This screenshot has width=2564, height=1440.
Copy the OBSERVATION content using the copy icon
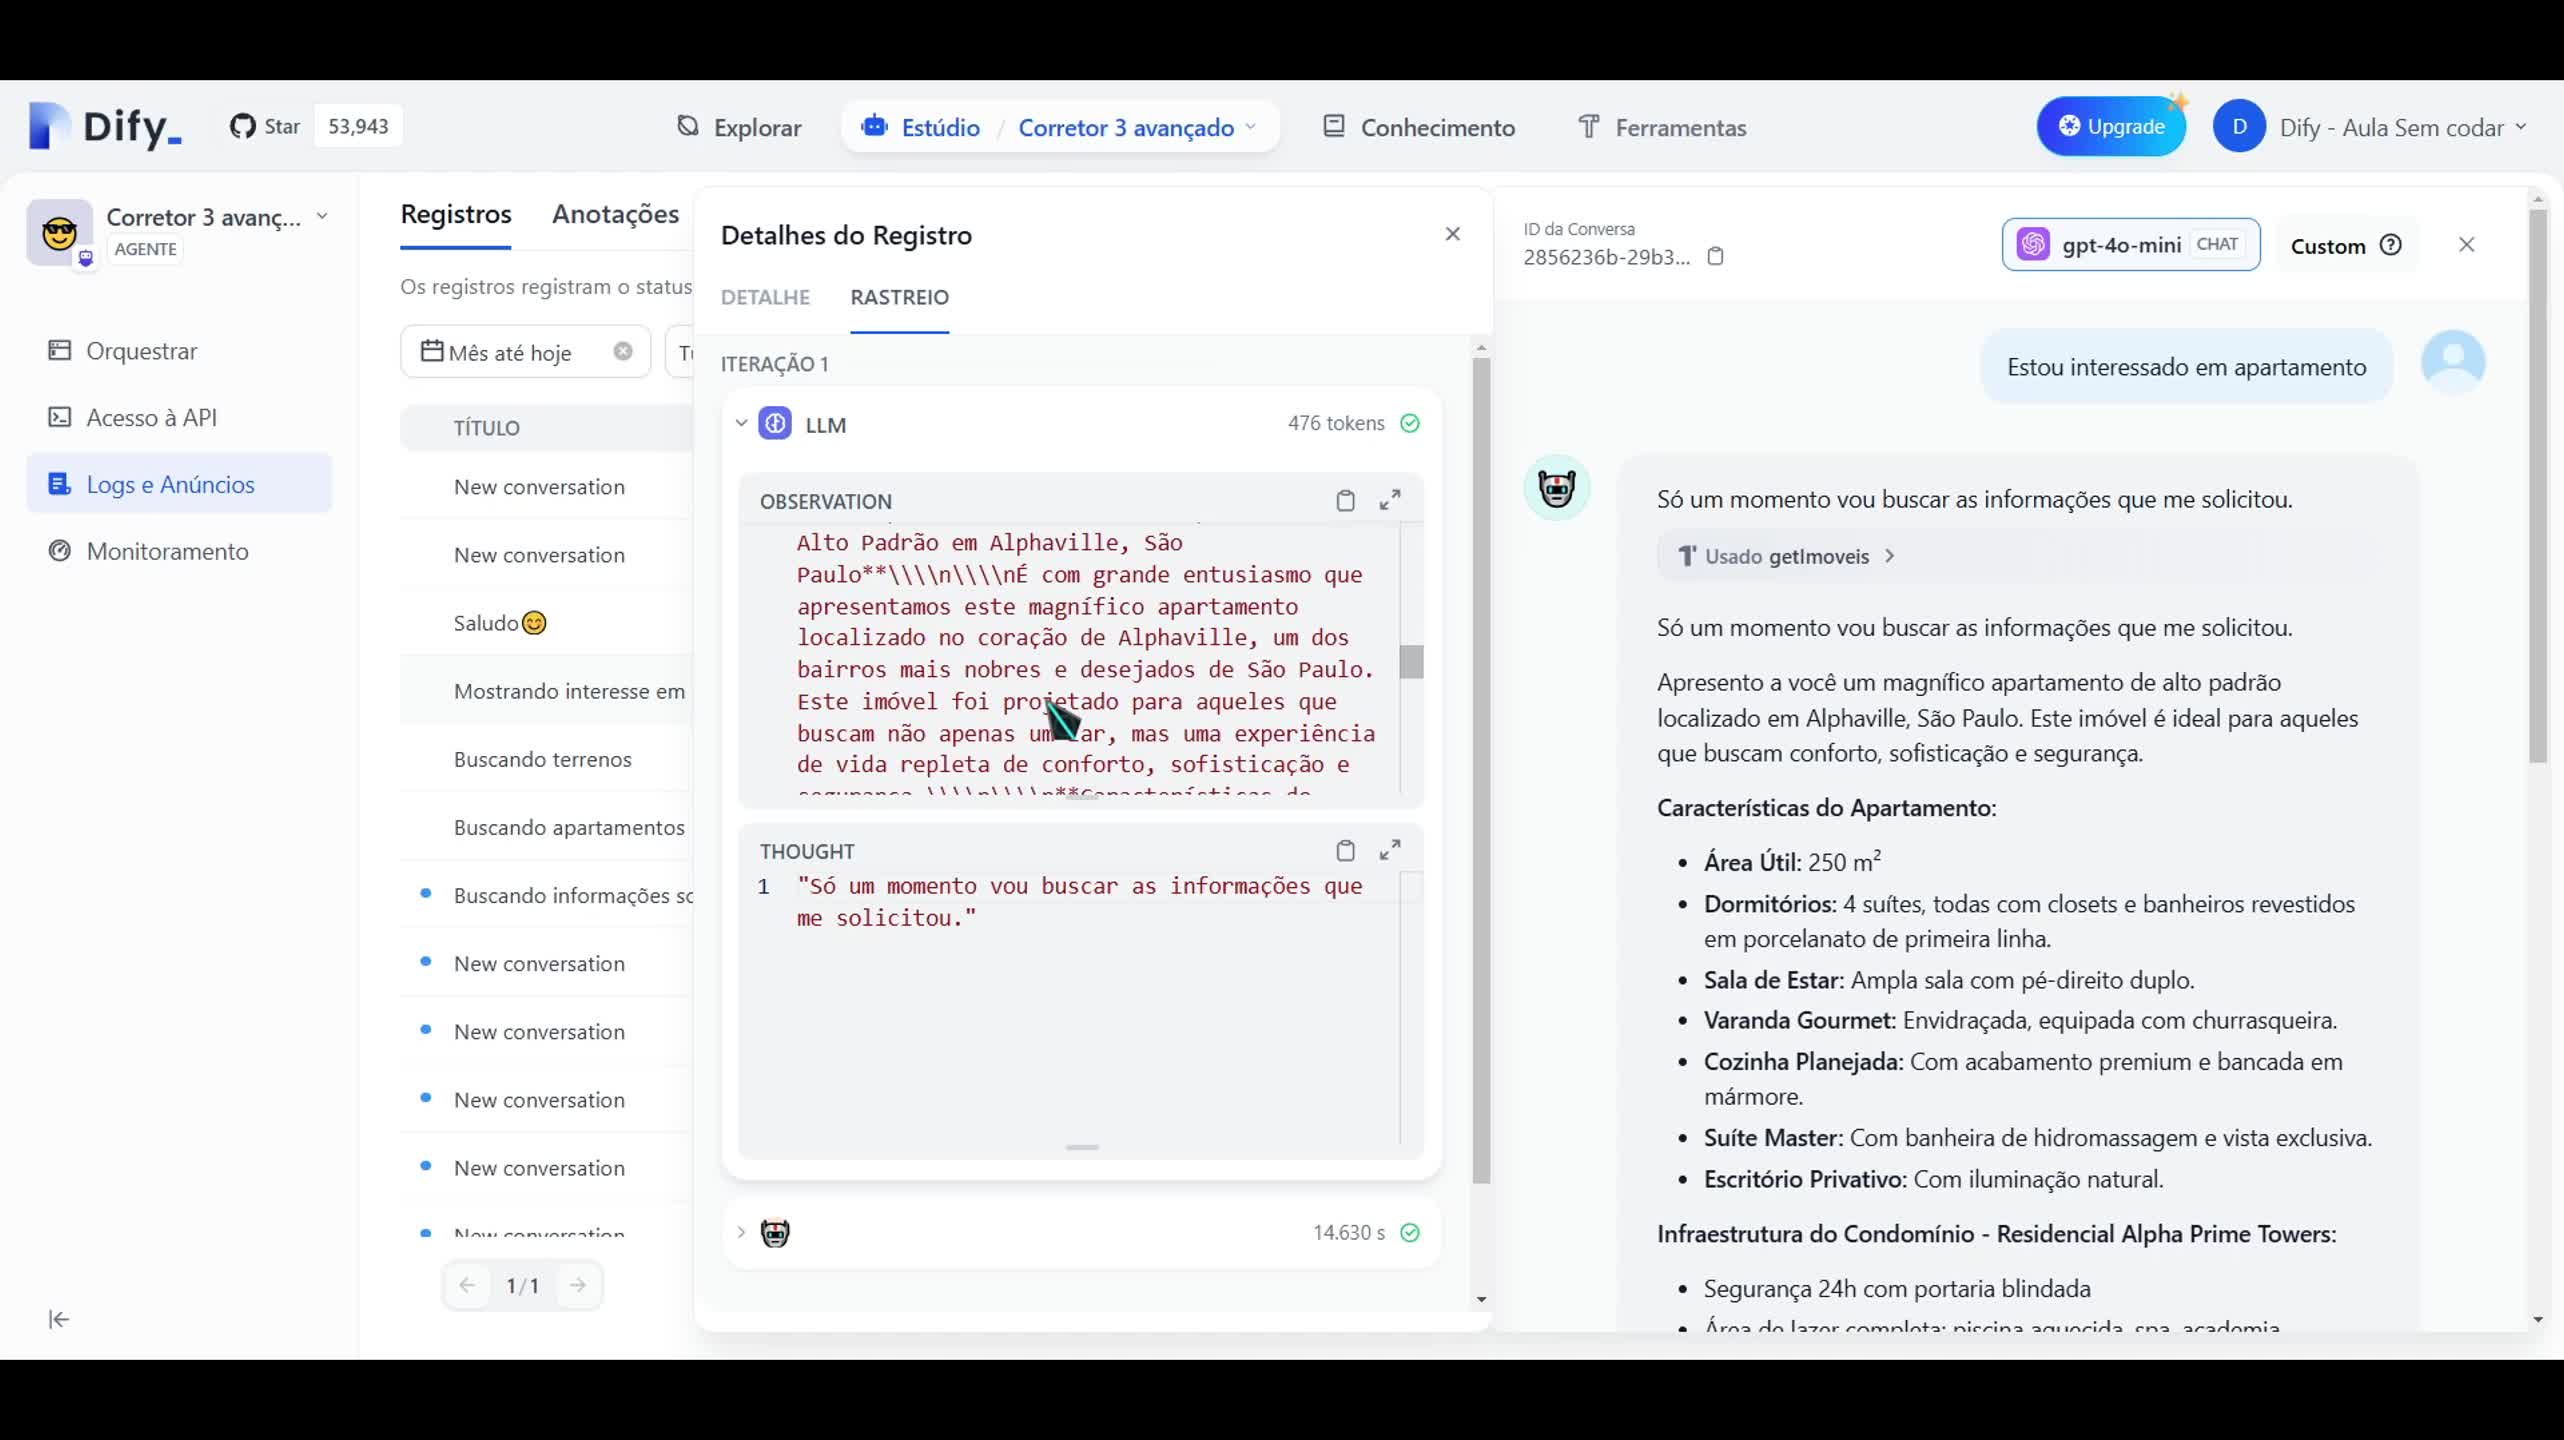1346,500
